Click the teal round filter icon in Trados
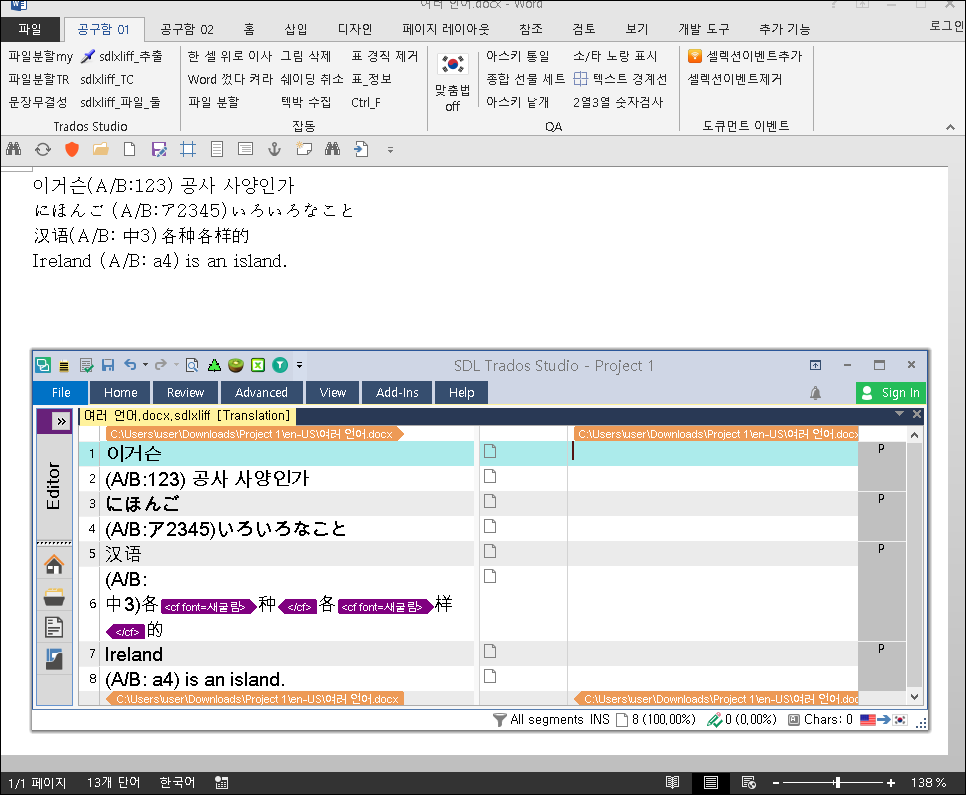 (280, 365)
